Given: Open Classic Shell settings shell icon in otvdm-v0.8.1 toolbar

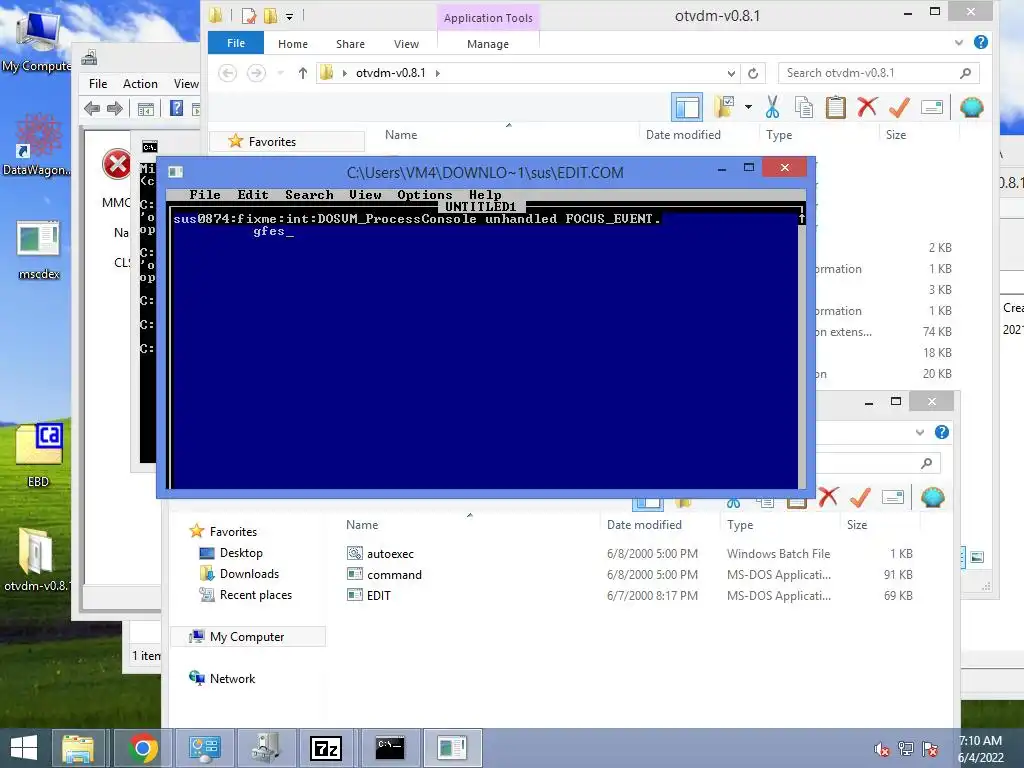Looking at the screenshot, I should coord(972,106).
